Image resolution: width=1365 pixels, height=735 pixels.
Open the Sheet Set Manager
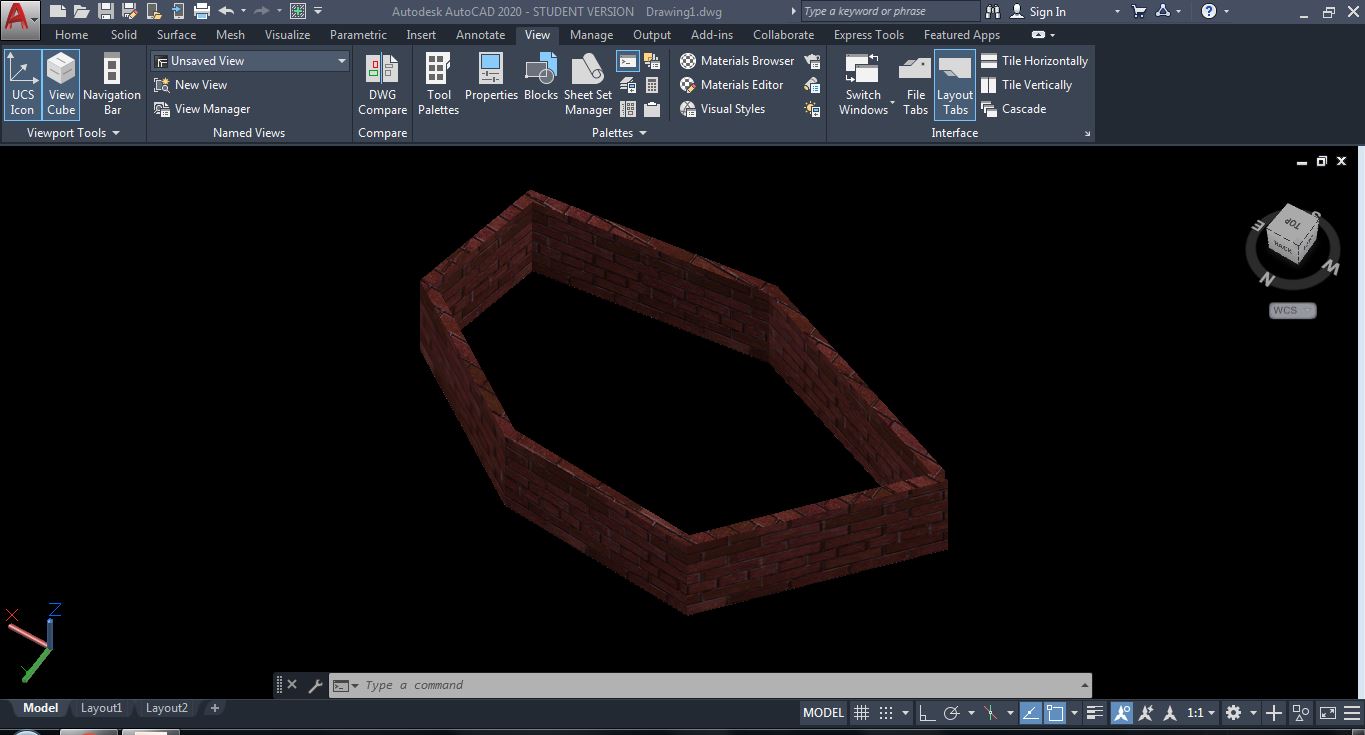tap(588, 84)
